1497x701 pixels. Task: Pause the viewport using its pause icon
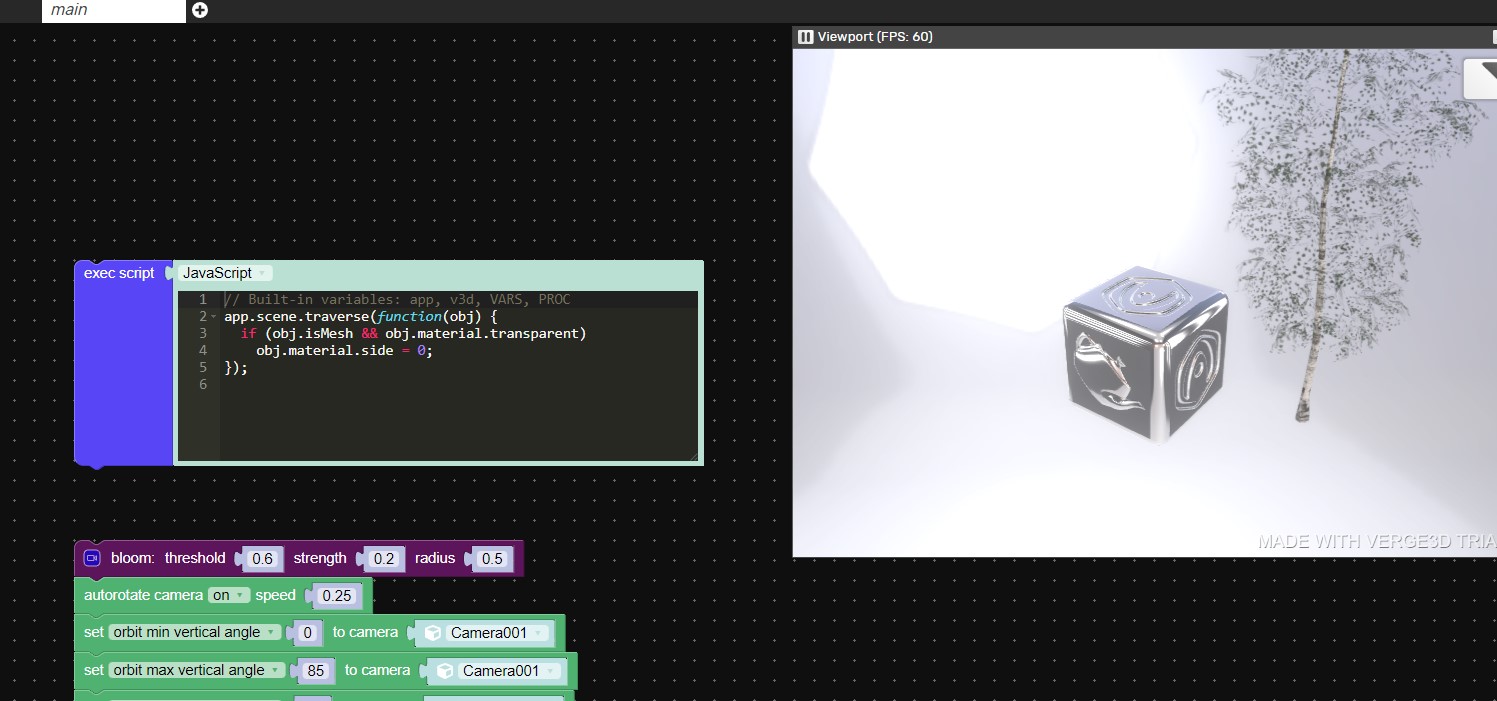(805, 37)
